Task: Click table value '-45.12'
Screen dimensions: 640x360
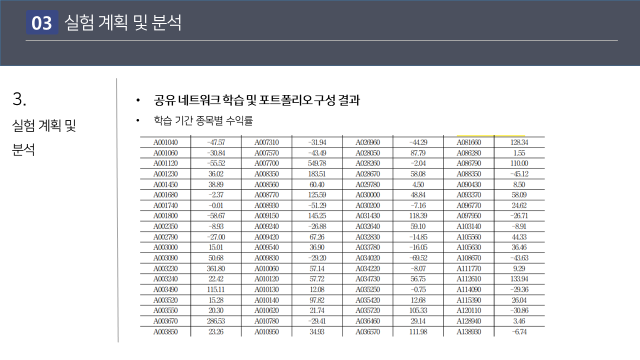Action: click(520, 174)
